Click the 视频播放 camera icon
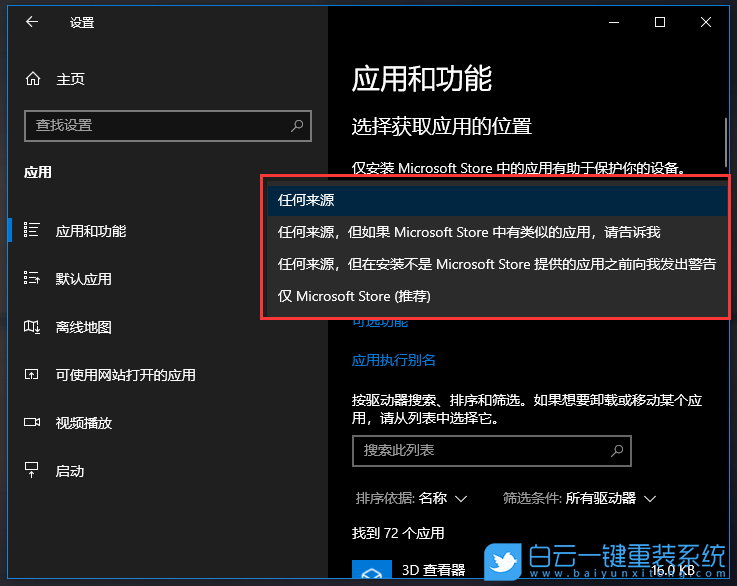The height and width of the screenshot is (586, 737). 31,422
